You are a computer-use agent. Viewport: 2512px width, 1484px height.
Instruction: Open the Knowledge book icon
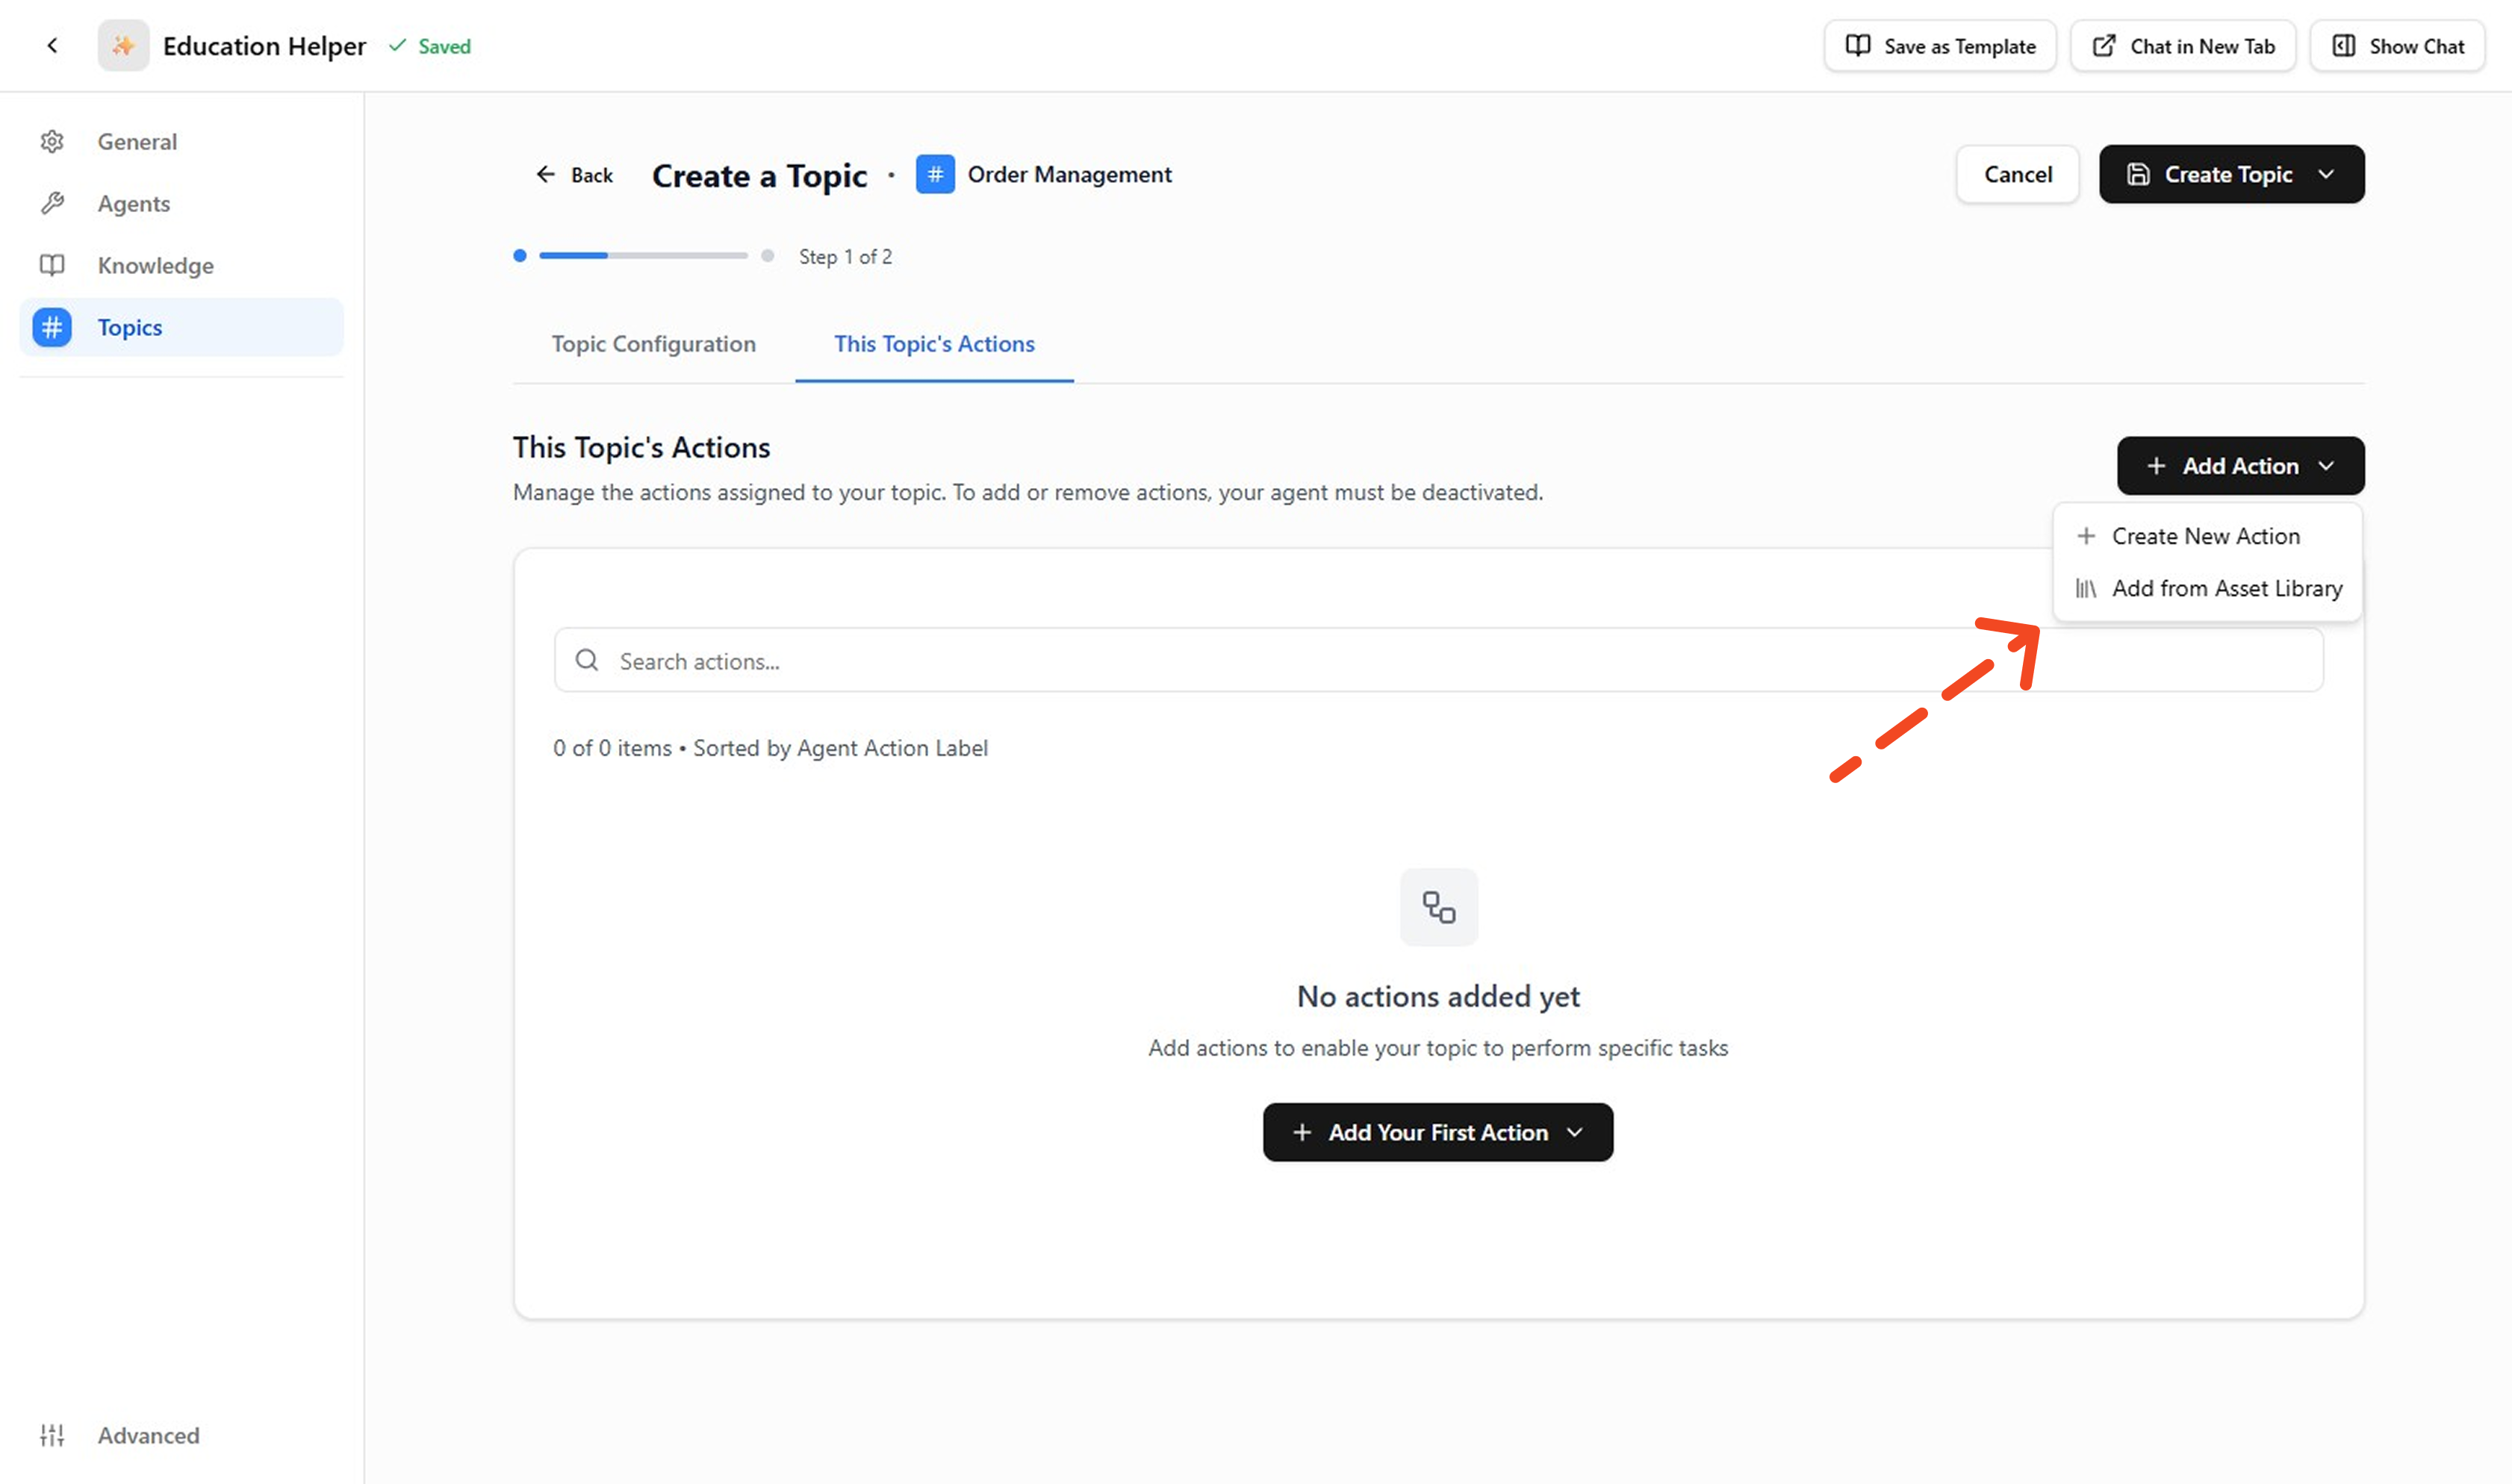[x=52, y=265]
